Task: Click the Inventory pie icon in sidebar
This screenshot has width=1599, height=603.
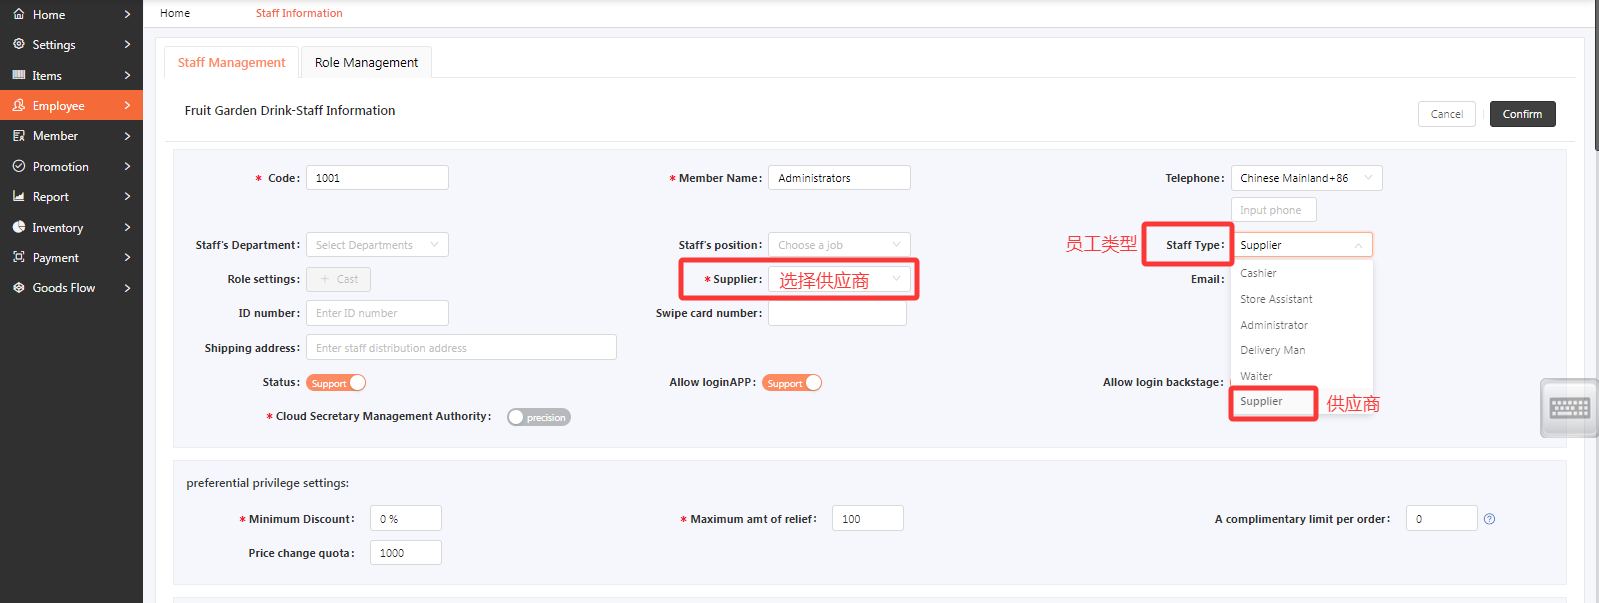Action: (x=19, y=227)
